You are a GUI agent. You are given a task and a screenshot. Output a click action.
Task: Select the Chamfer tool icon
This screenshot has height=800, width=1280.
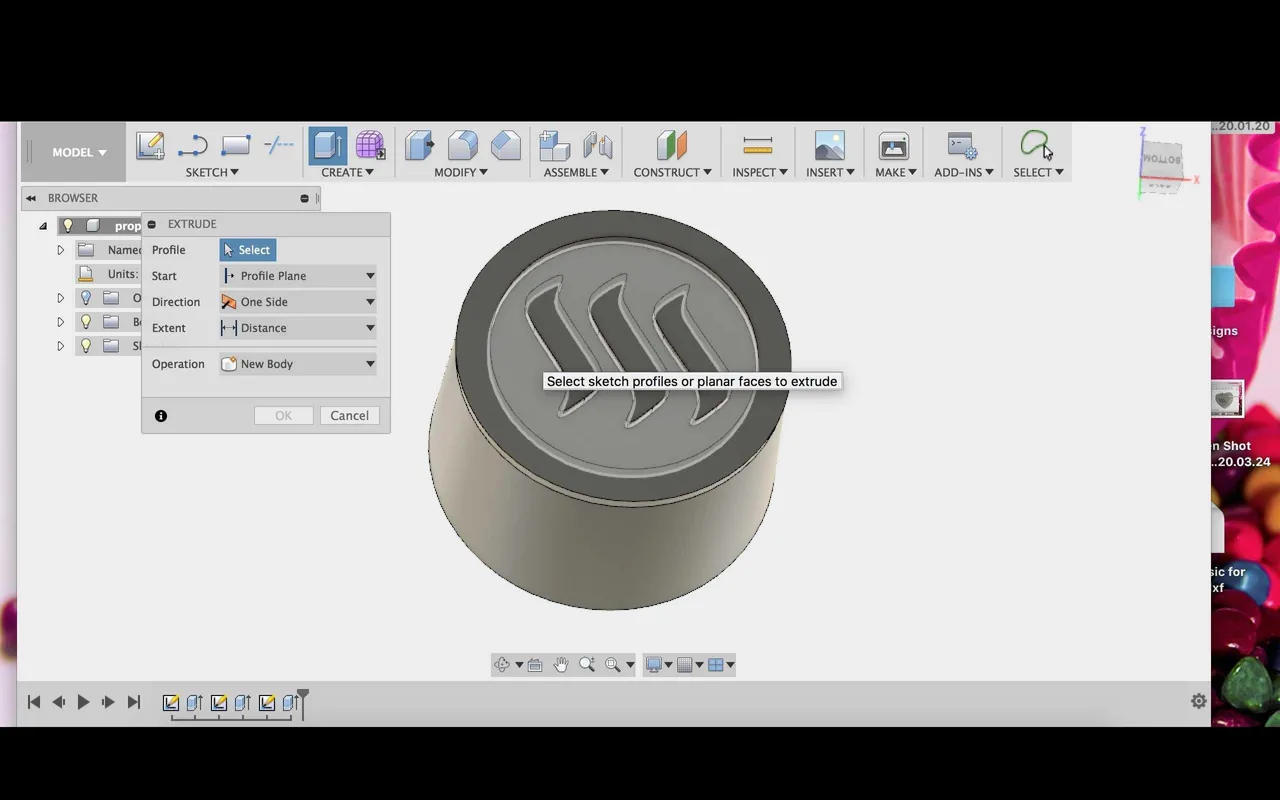(x=505, y=146)
